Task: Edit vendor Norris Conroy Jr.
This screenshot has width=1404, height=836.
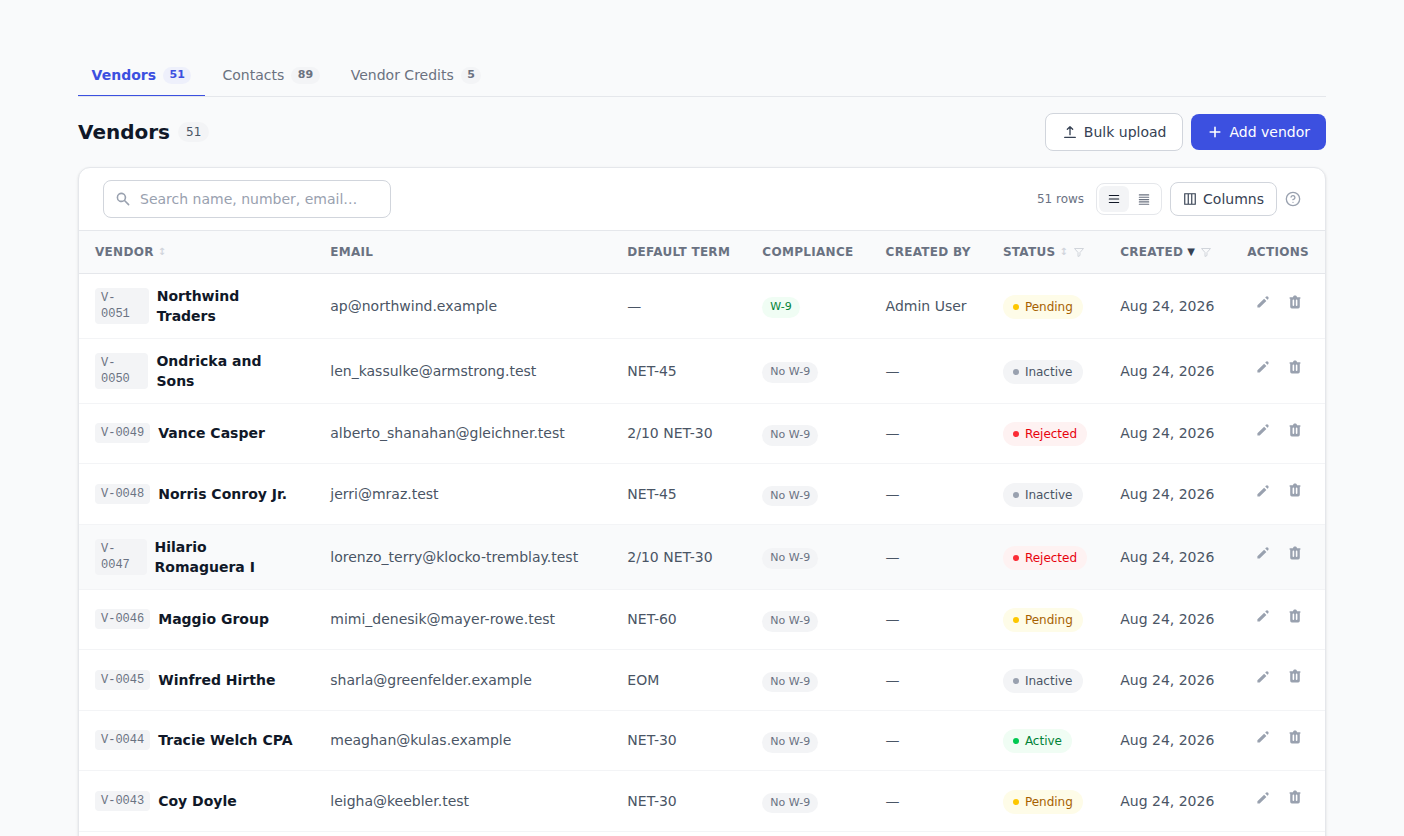Action: click(x=1263, y=490)
